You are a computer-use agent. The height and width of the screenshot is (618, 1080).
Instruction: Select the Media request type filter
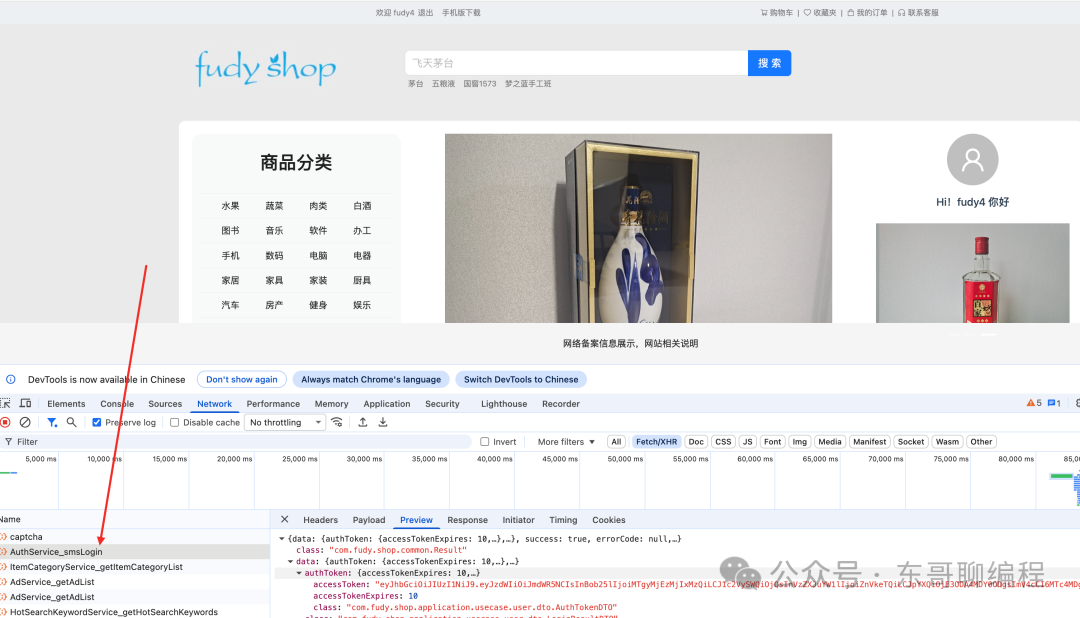coord(829,442)
